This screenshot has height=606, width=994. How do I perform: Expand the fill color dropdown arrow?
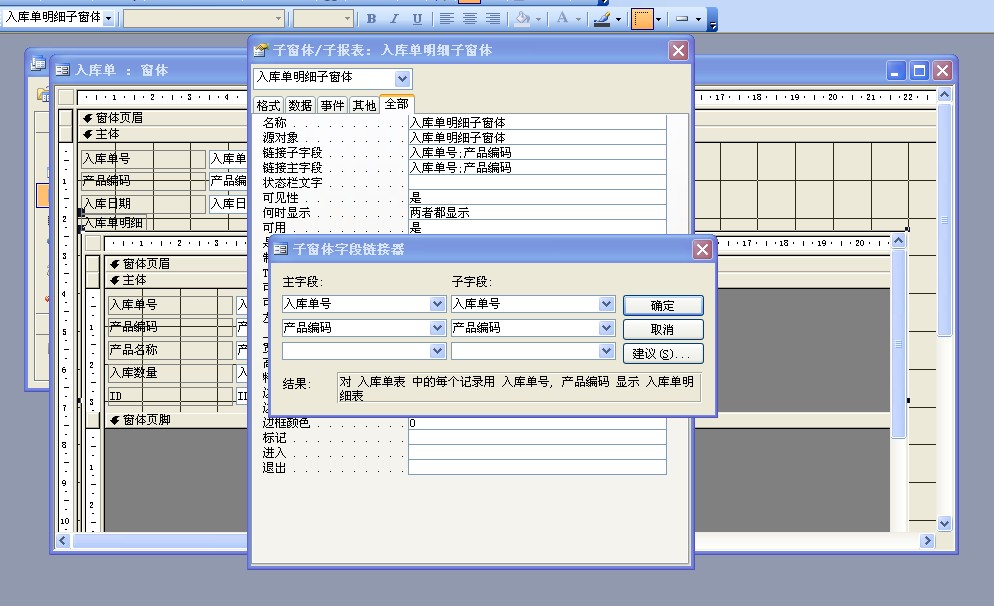coord(539,19)
